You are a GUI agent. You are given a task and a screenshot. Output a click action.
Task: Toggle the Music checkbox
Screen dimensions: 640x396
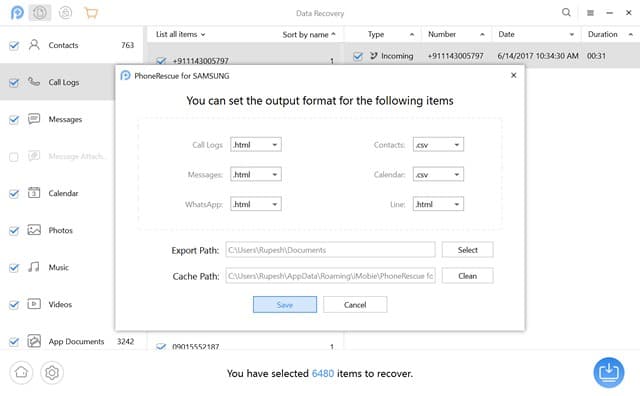pos(14,268)
